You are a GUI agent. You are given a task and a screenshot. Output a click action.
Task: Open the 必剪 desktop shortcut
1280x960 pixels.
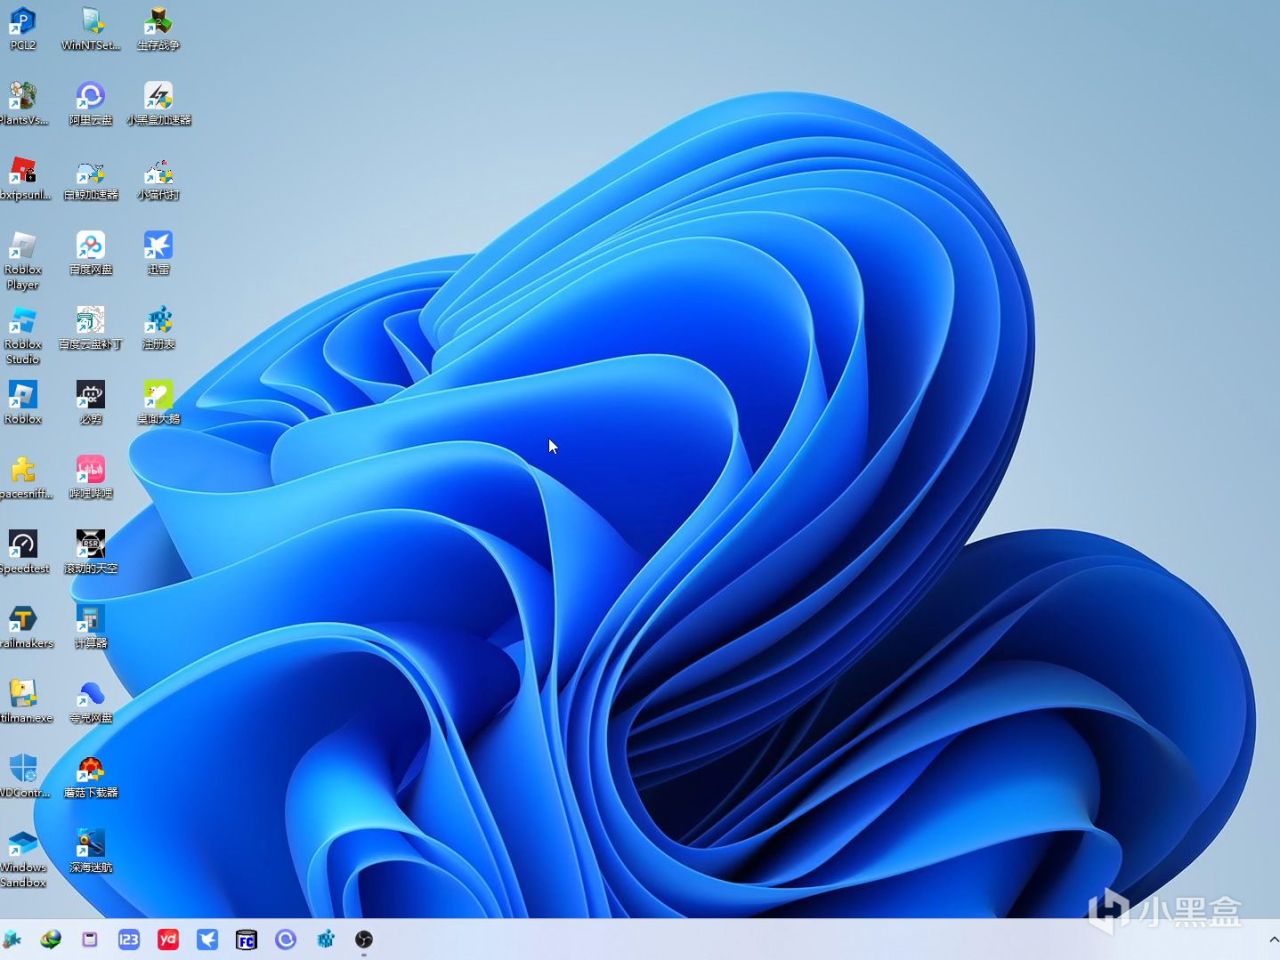click(90, 402)
